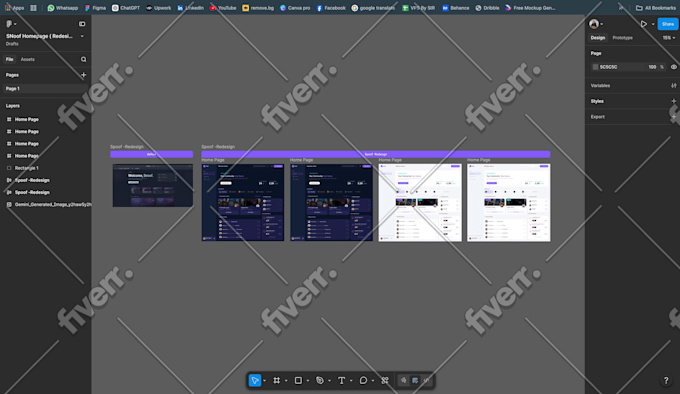Add export setting with Export plus
680x394 pixels.
point(673,117)
